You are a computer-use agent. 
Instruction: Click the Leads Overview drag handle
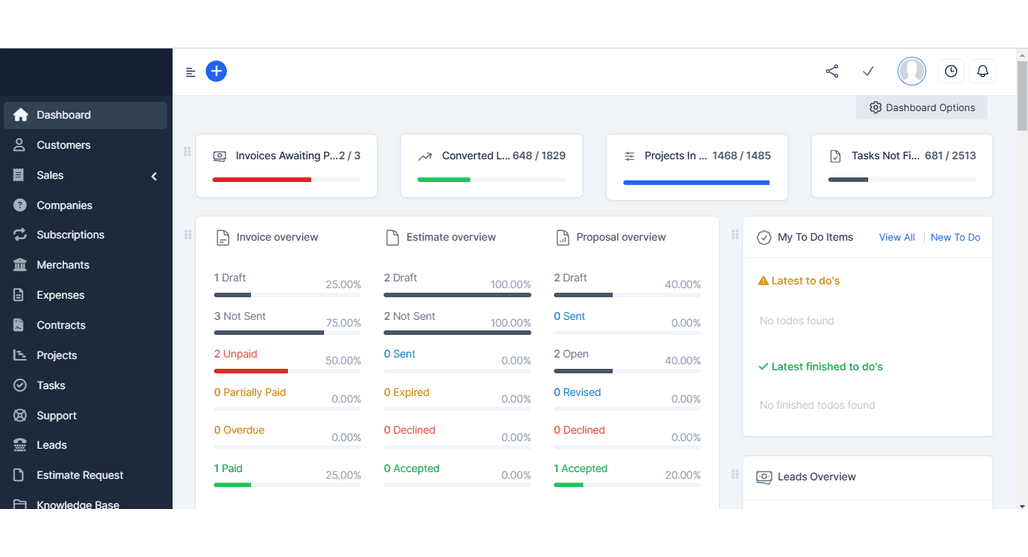tap(735, 475)
